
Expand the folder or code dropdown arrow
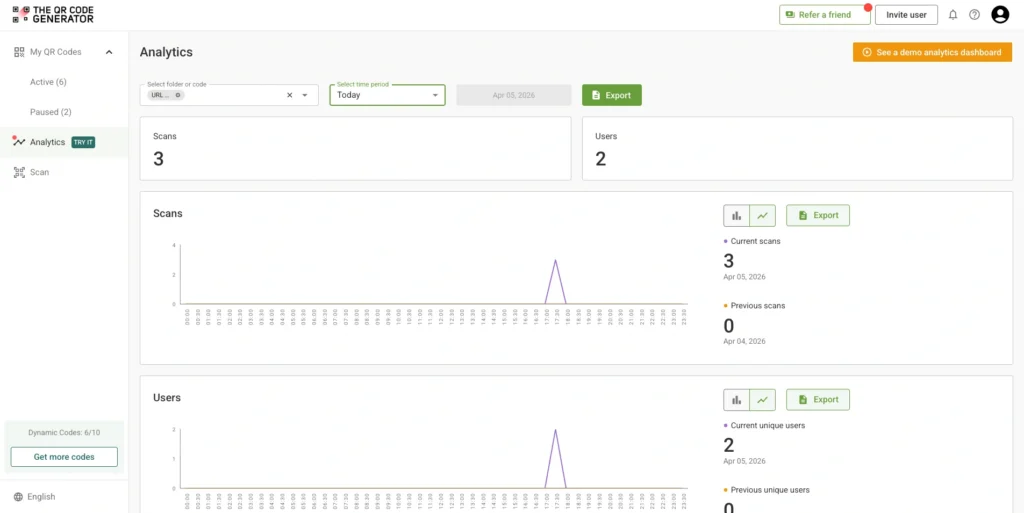(x=305, y=95)
